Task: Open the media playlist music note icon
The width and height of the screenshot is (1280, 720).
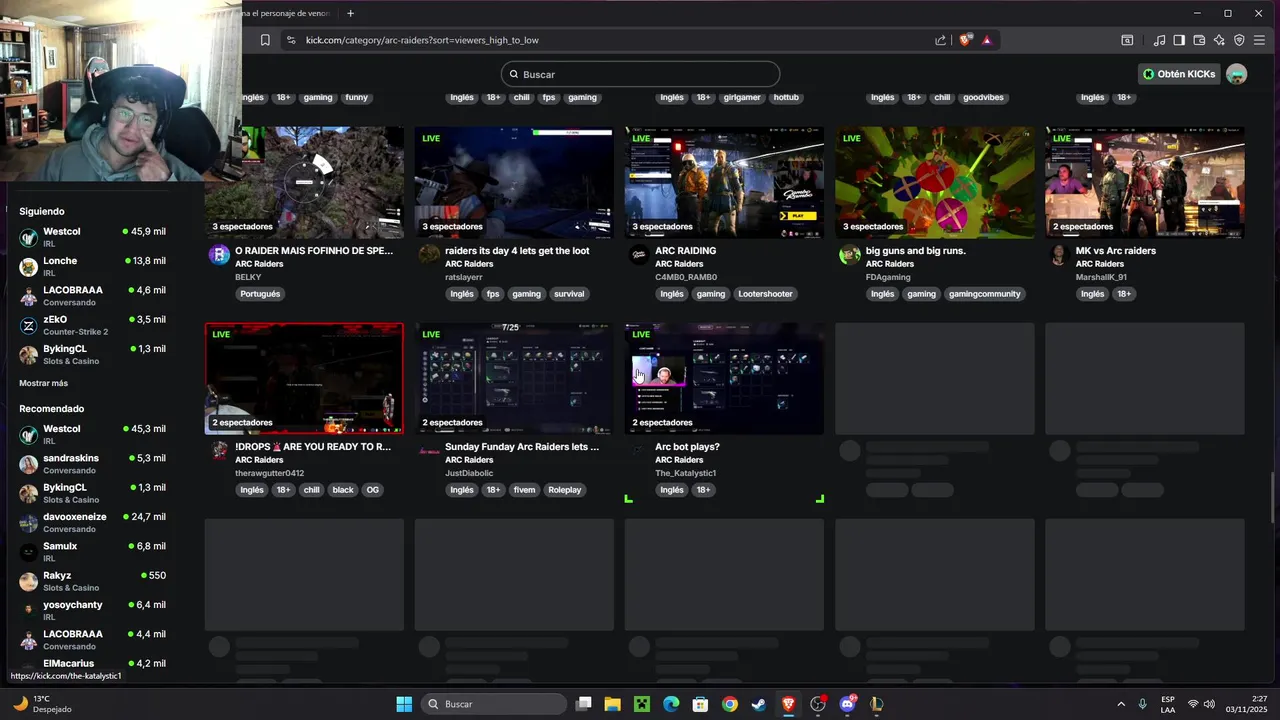Action: coord(1159,40)
